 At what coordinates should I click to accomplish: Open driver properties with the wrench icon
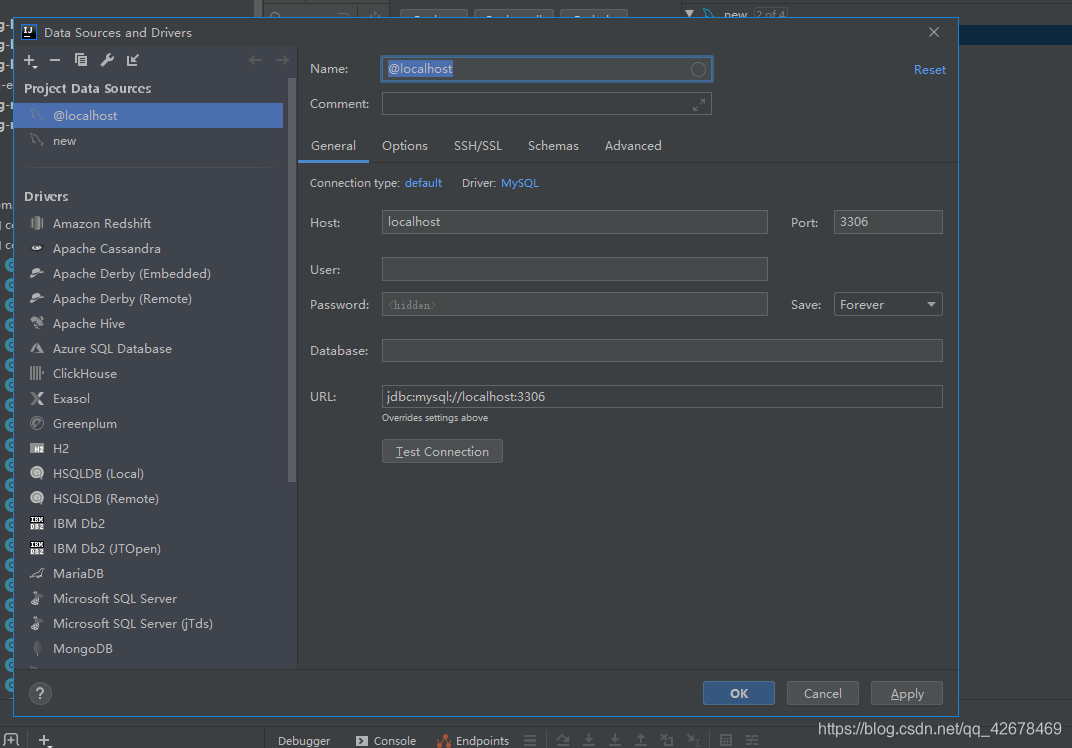pyautogui.click(x=106, y=60)
